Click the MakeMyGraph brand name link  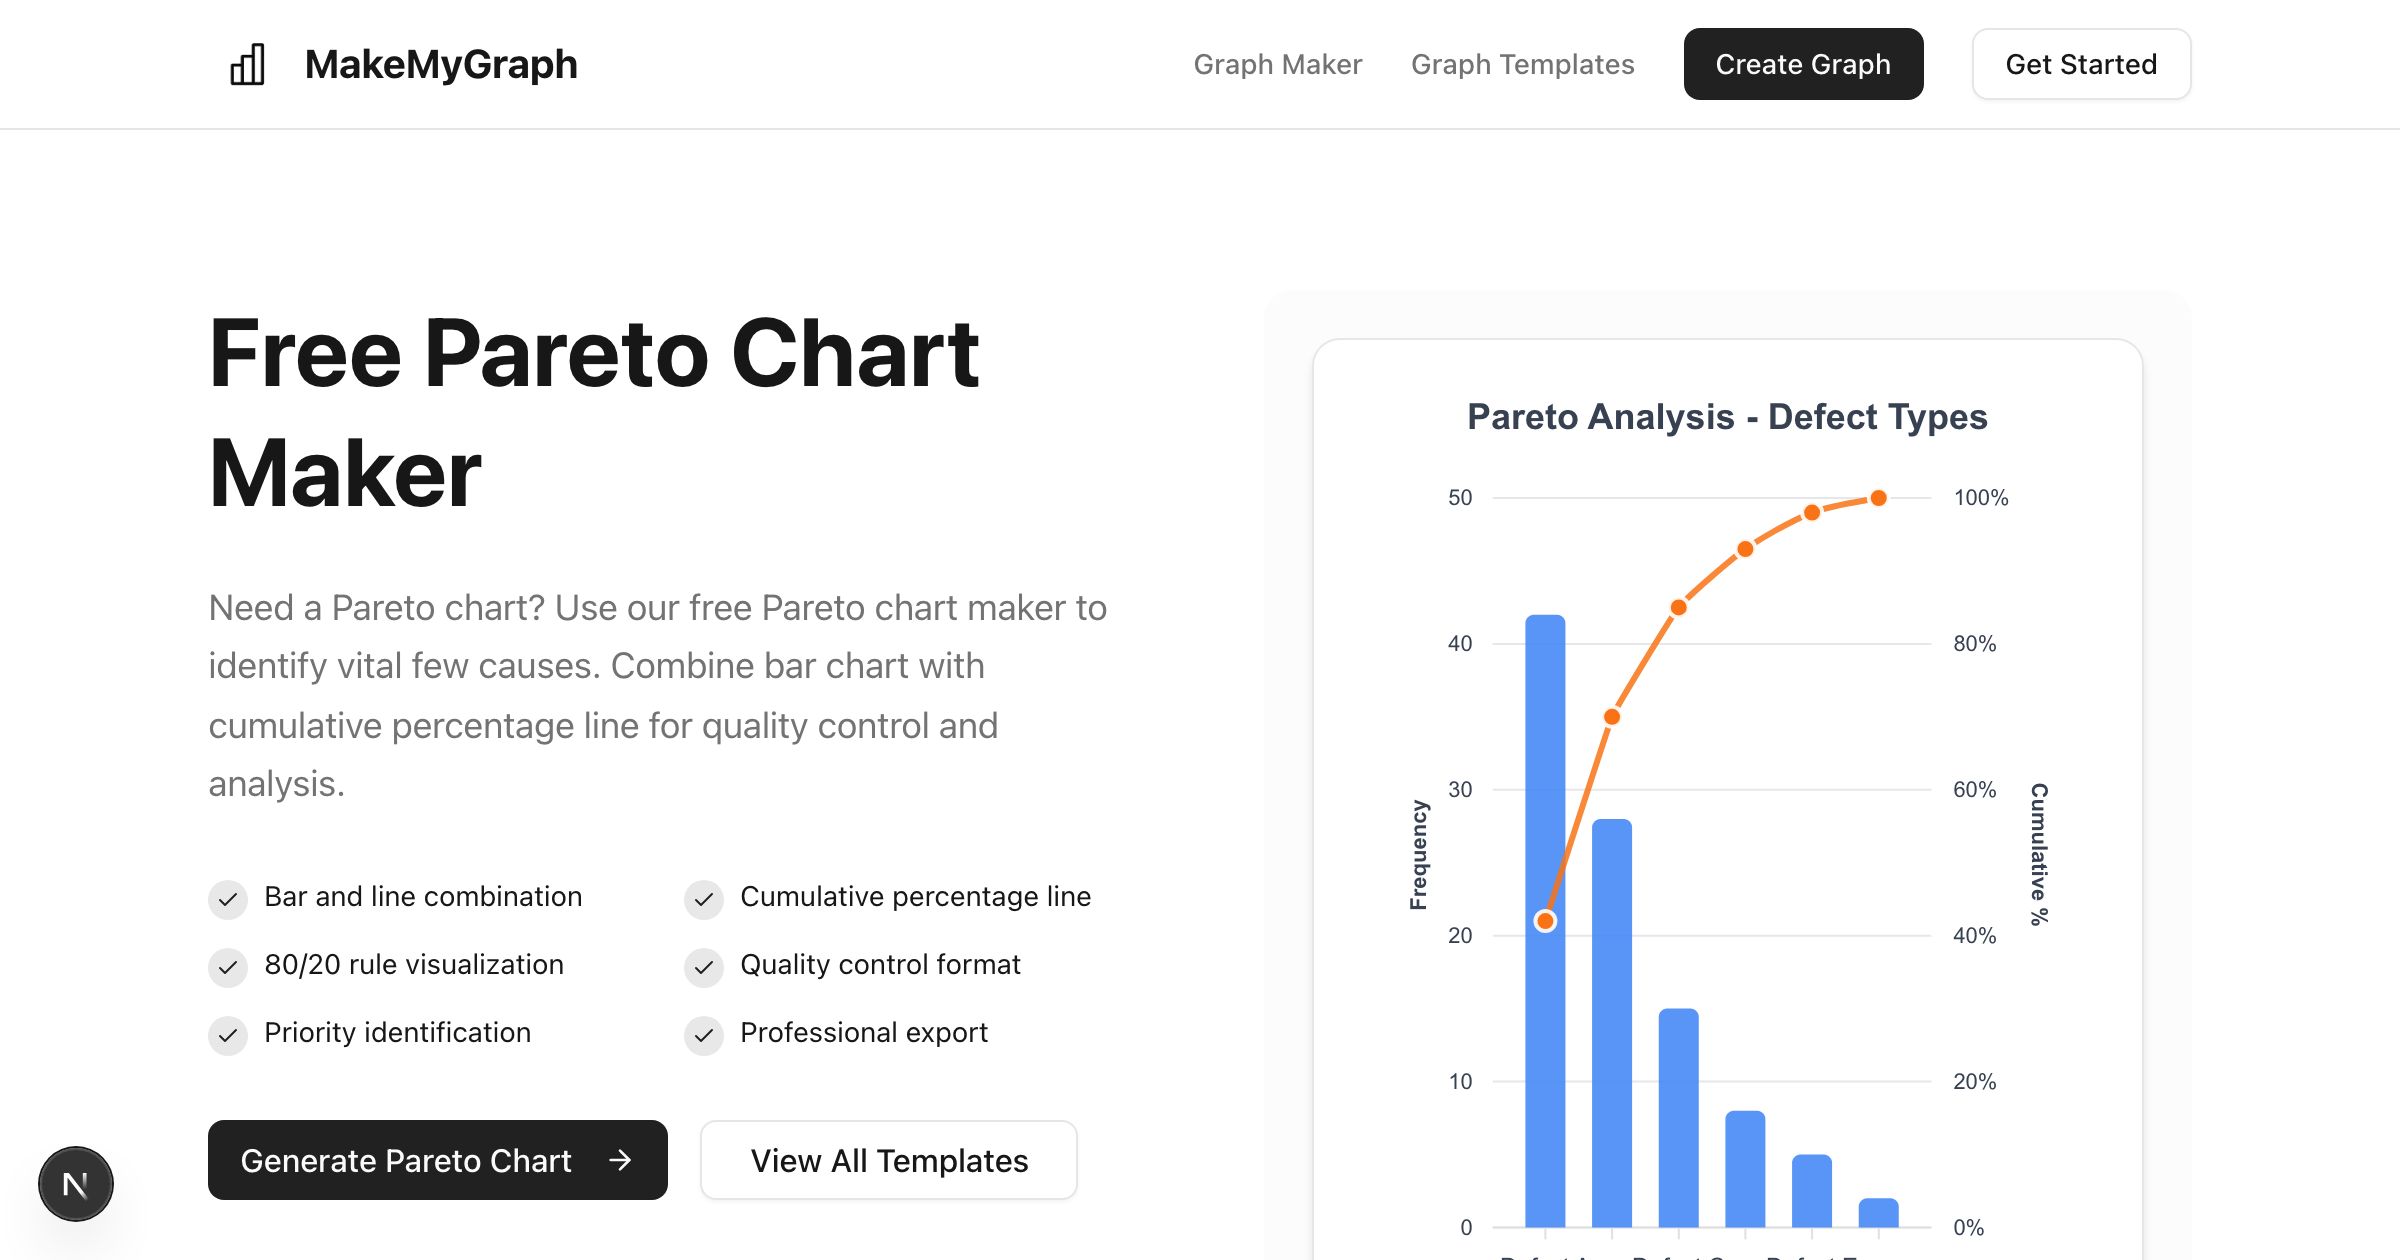click(441, 65)
